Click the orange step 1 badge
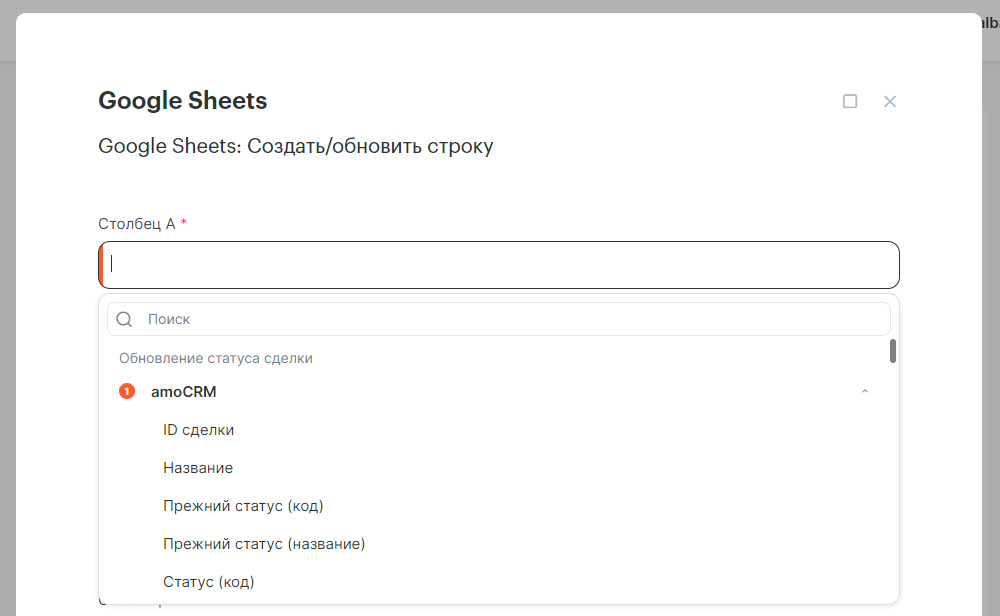The height and width of the screenshot is (616, 1000). tap(127, 392)
